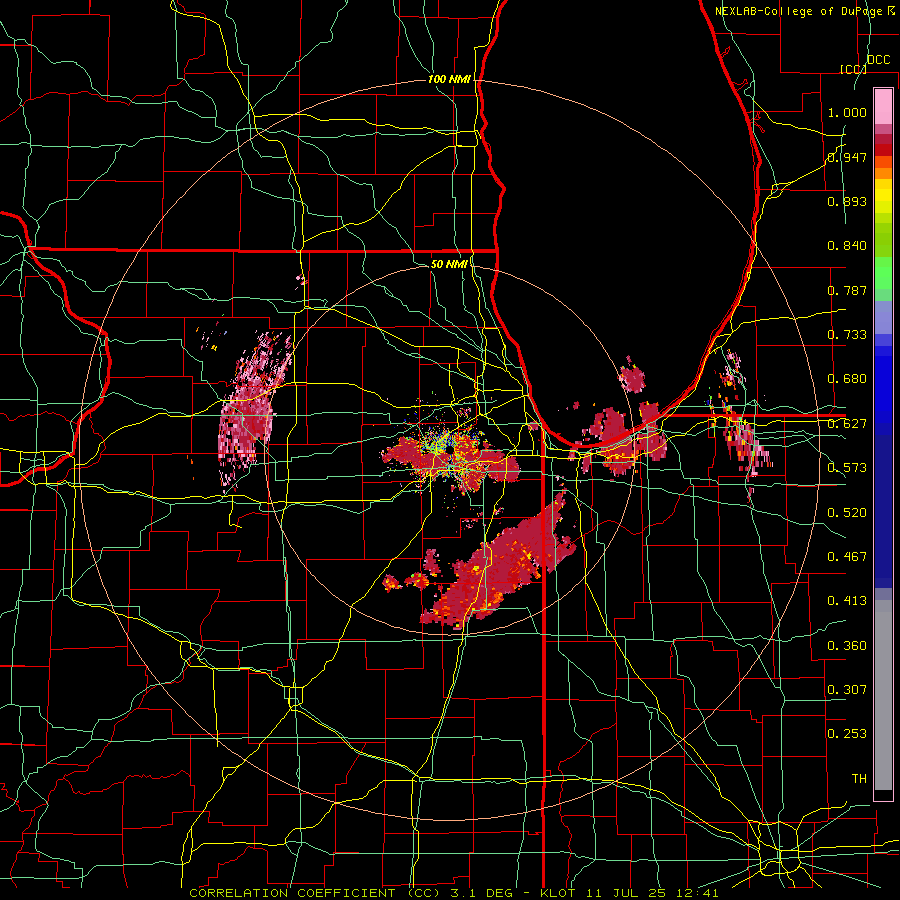Select the 0.733 scale value

tap(847, 335)
